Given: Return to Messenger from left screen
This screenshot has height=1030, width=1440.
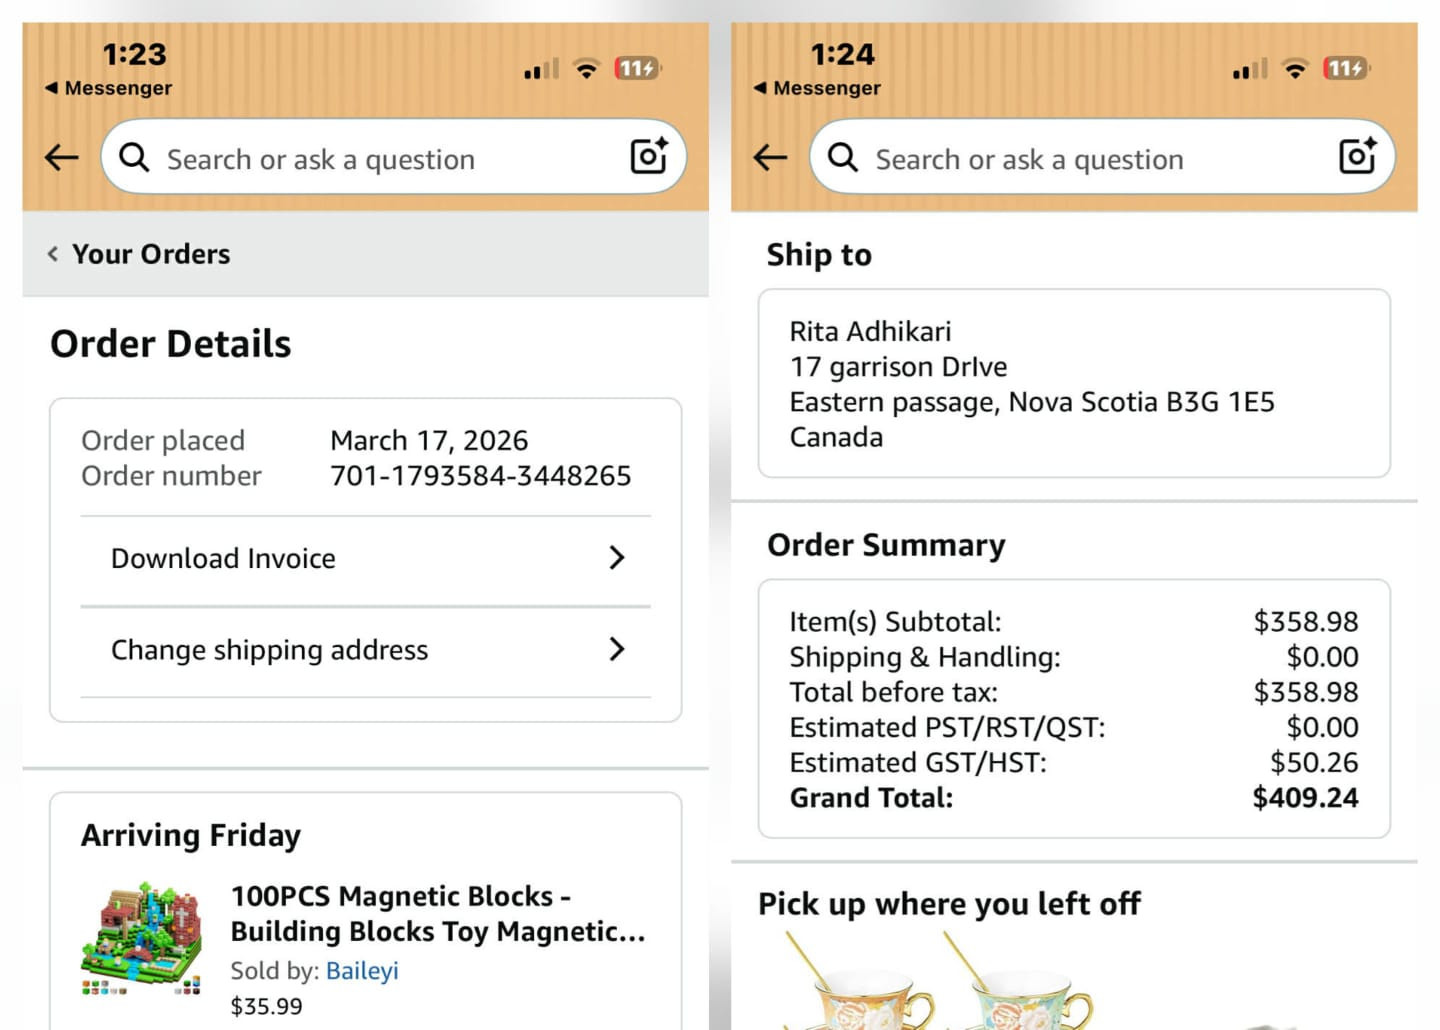Looking at the screenshot, I should point(108,88).
